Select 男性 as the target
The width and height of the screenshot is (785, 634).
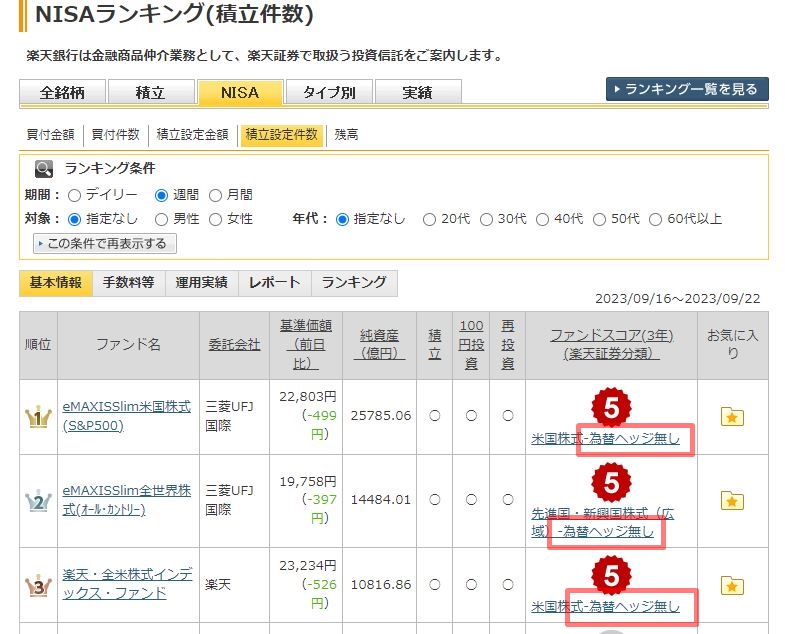click(x=162, y=219)
